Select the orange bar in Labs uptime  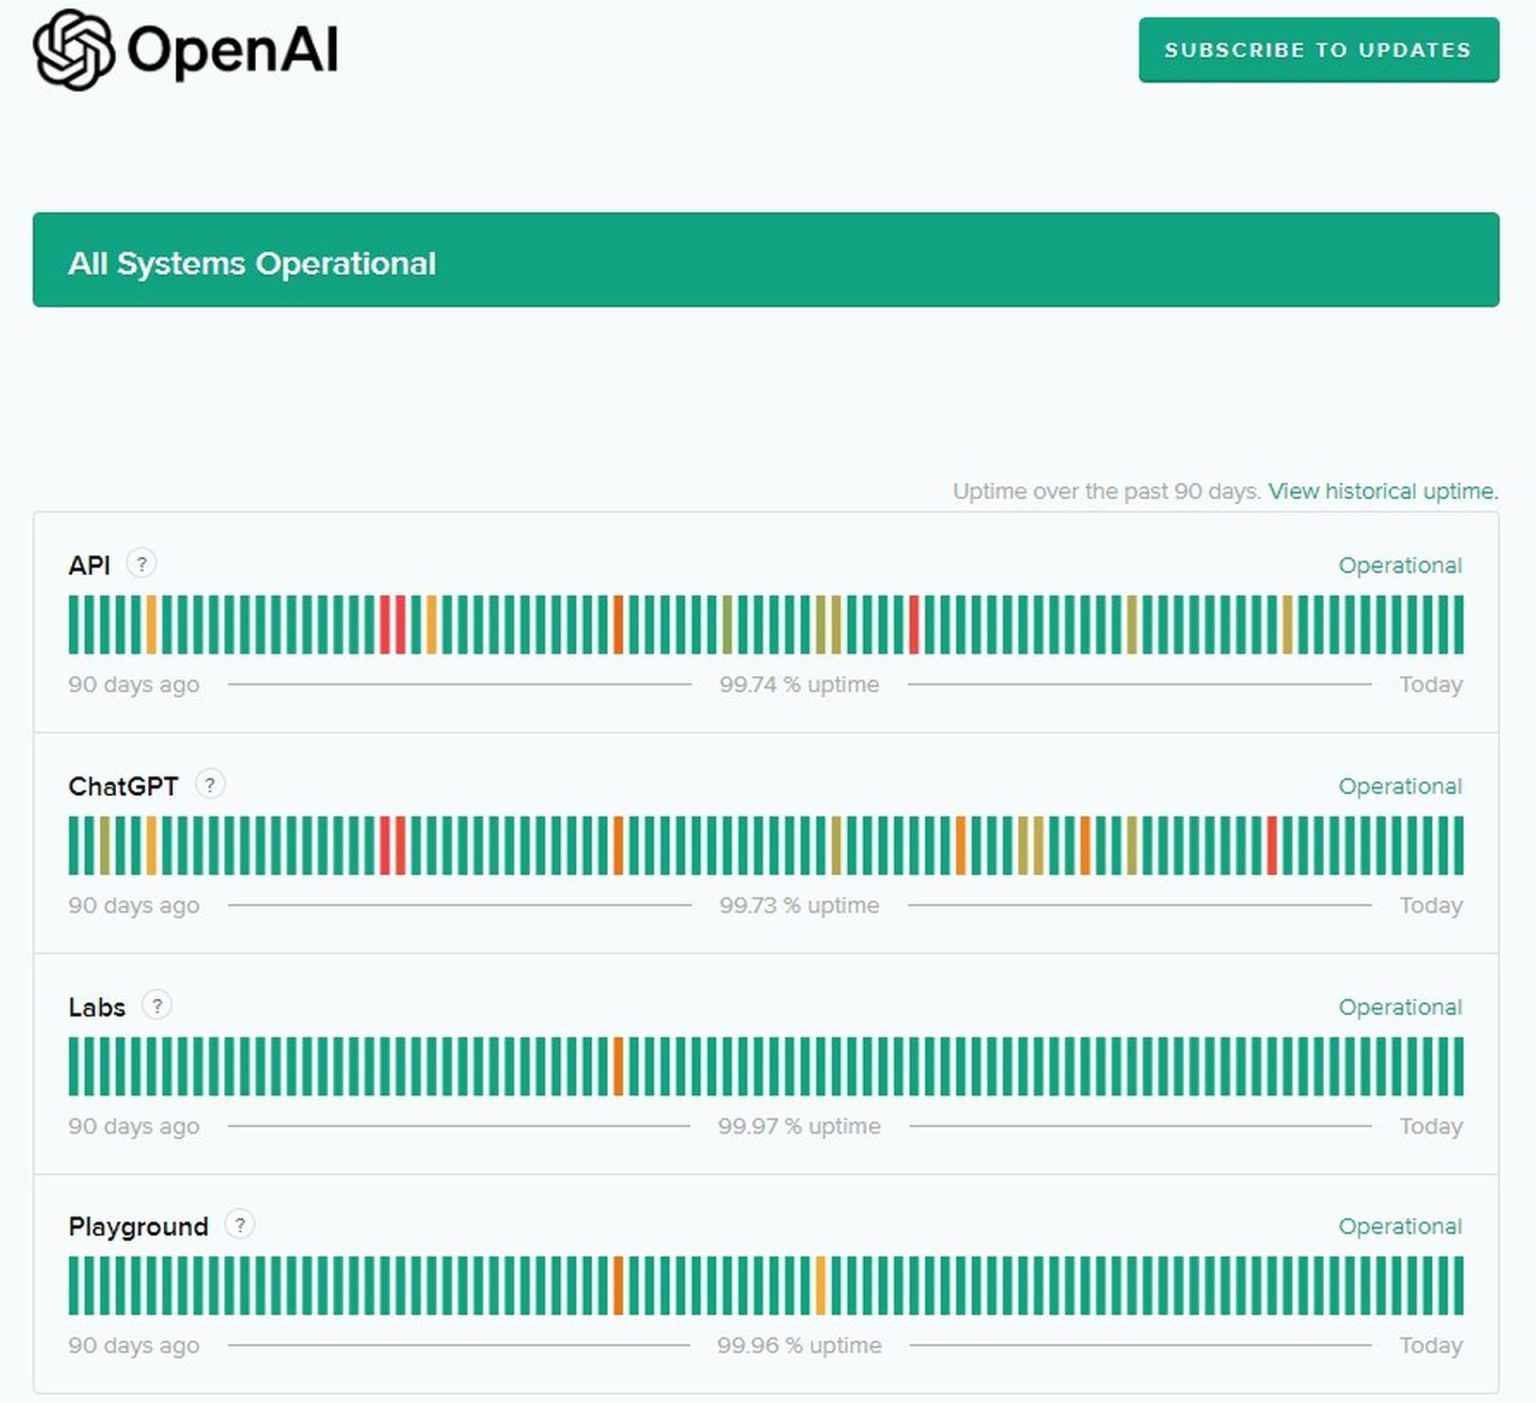click(x=618, y=1066)
